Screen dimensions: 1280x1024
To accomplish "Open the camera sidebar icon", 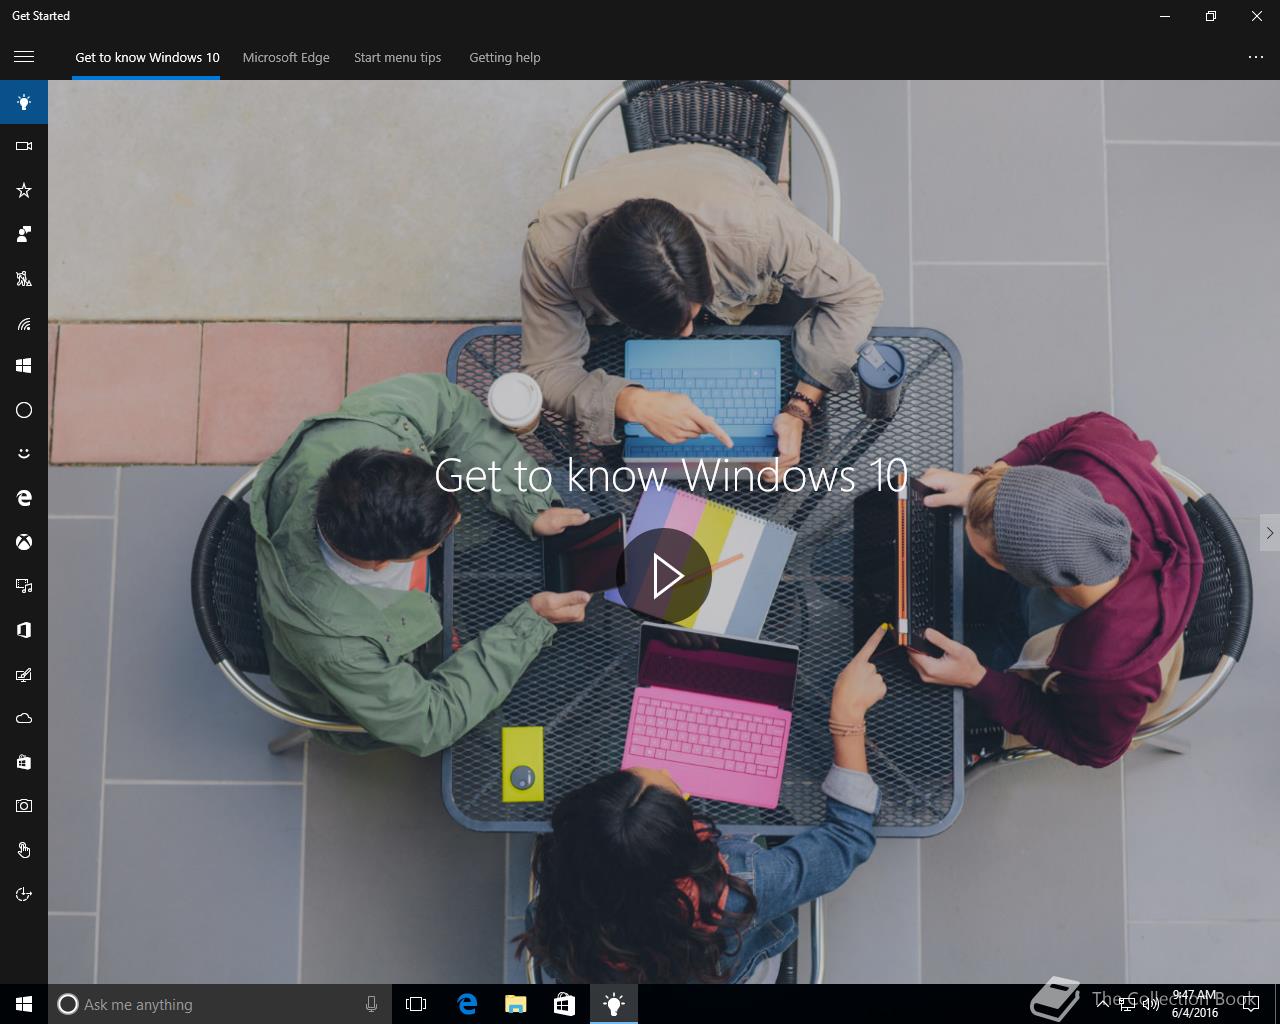I will click(24, 806).
